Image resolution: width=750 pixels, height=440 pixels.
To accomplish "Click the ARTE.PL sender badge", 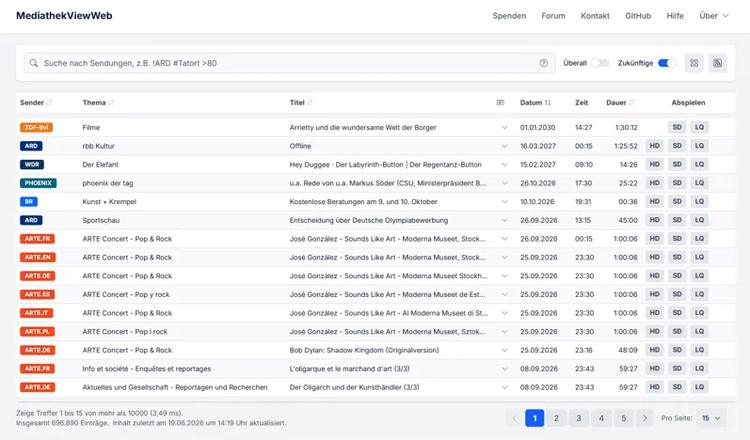I will pos(37,332).
